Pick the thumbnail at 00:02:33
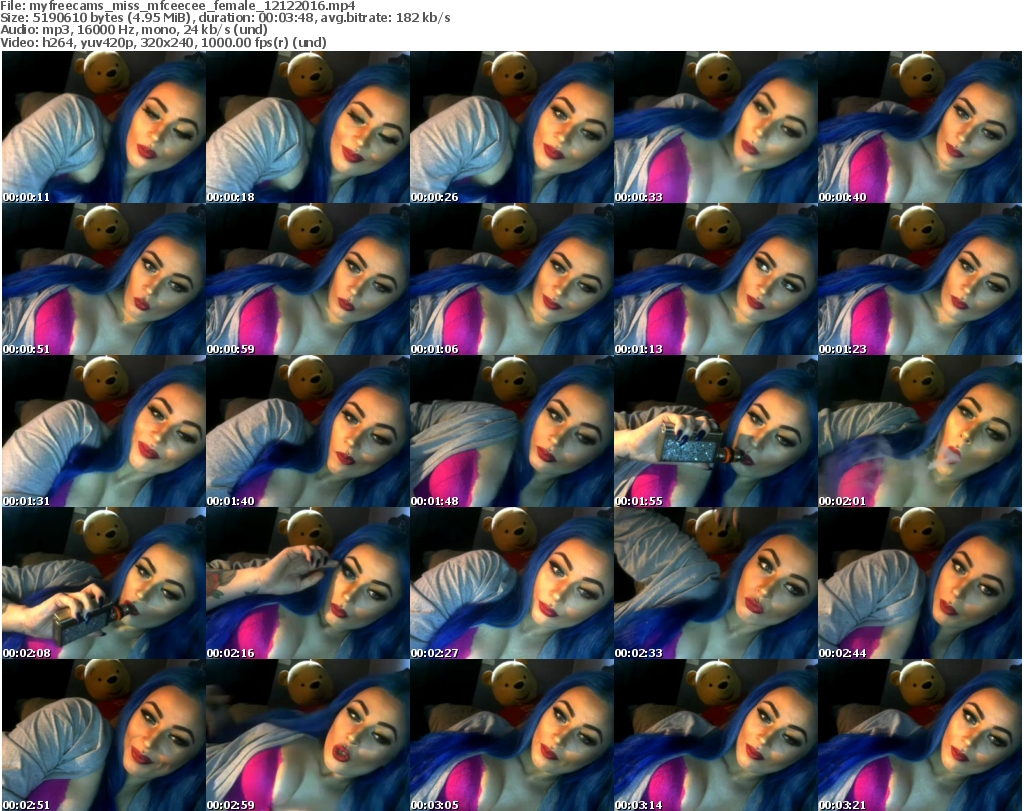1024x811 pixels. coord(716,583)
